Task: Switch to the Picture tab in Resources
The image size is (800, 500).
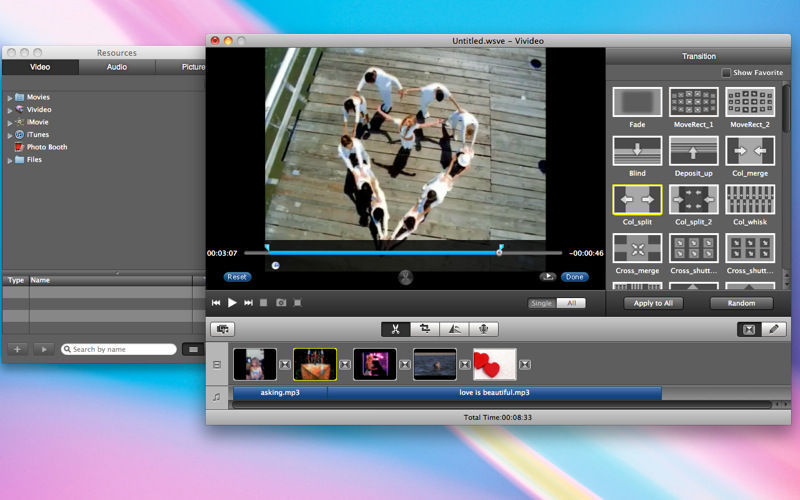Action: point(181,67)
